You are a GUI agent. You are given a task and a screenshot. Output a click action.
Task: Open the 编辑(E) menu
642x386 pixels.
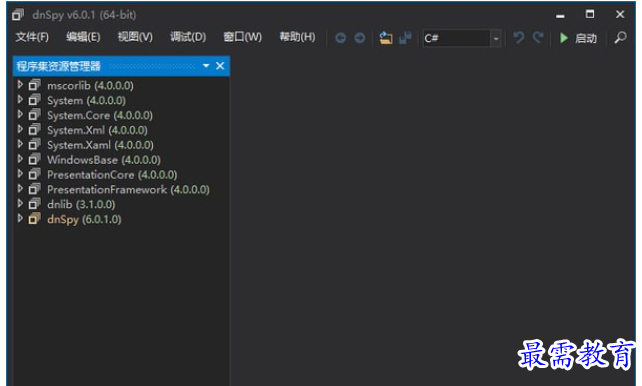point(83,37)
